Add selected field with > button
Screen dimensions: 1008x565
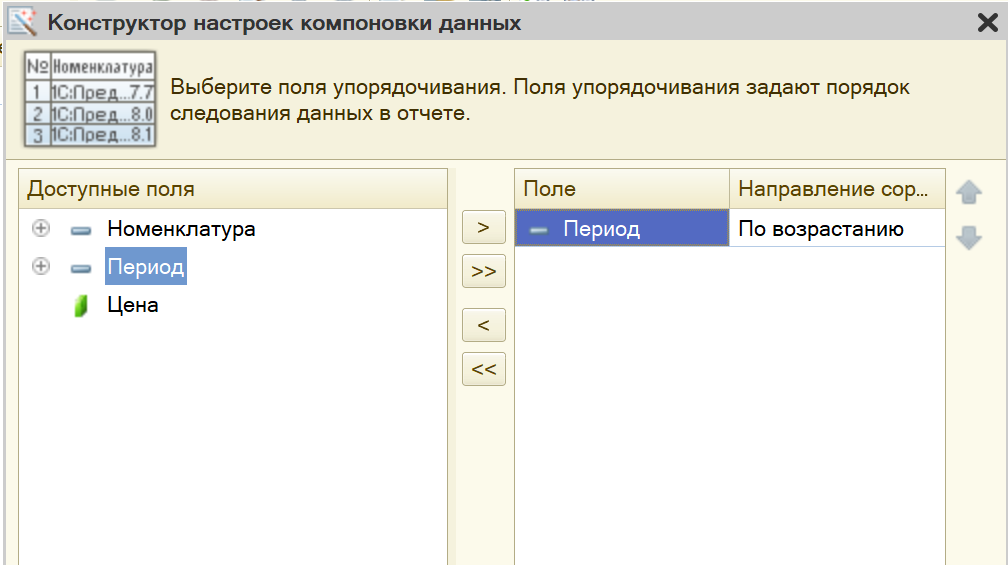point(483,227)
